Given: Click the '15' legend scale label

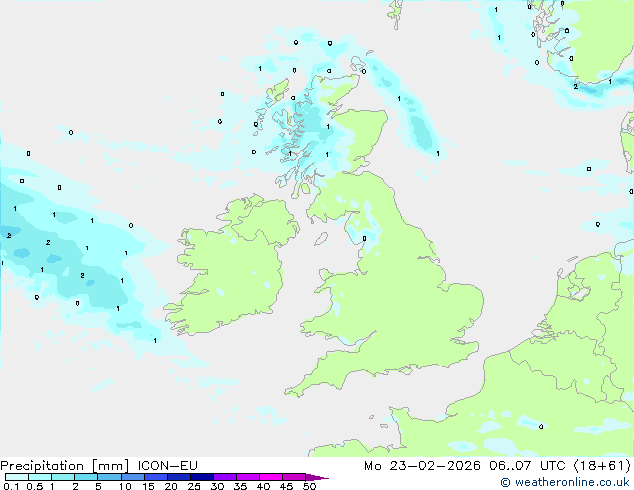Looking at the screenshot, I should coord(148,486).
